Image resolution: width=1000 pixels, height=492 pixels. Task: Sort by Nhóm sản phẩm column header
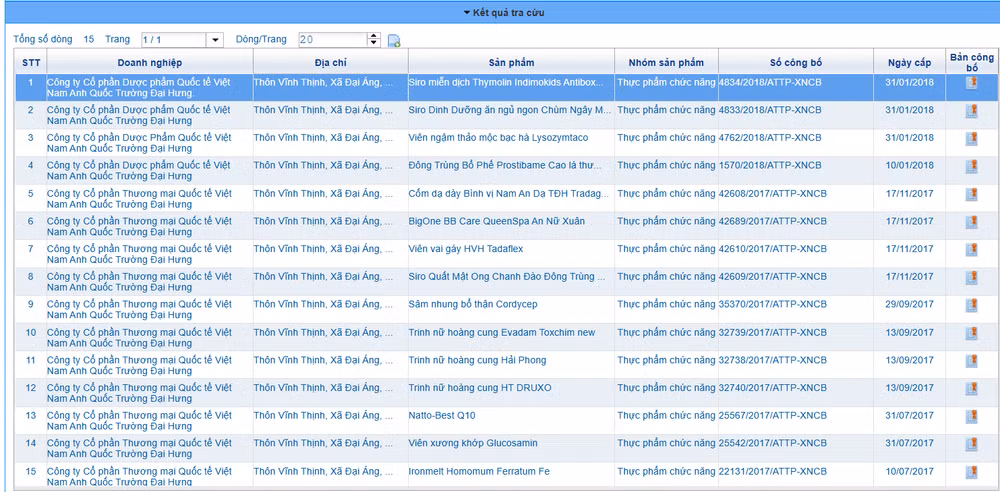pyautogui.click(x=666, y=63)
